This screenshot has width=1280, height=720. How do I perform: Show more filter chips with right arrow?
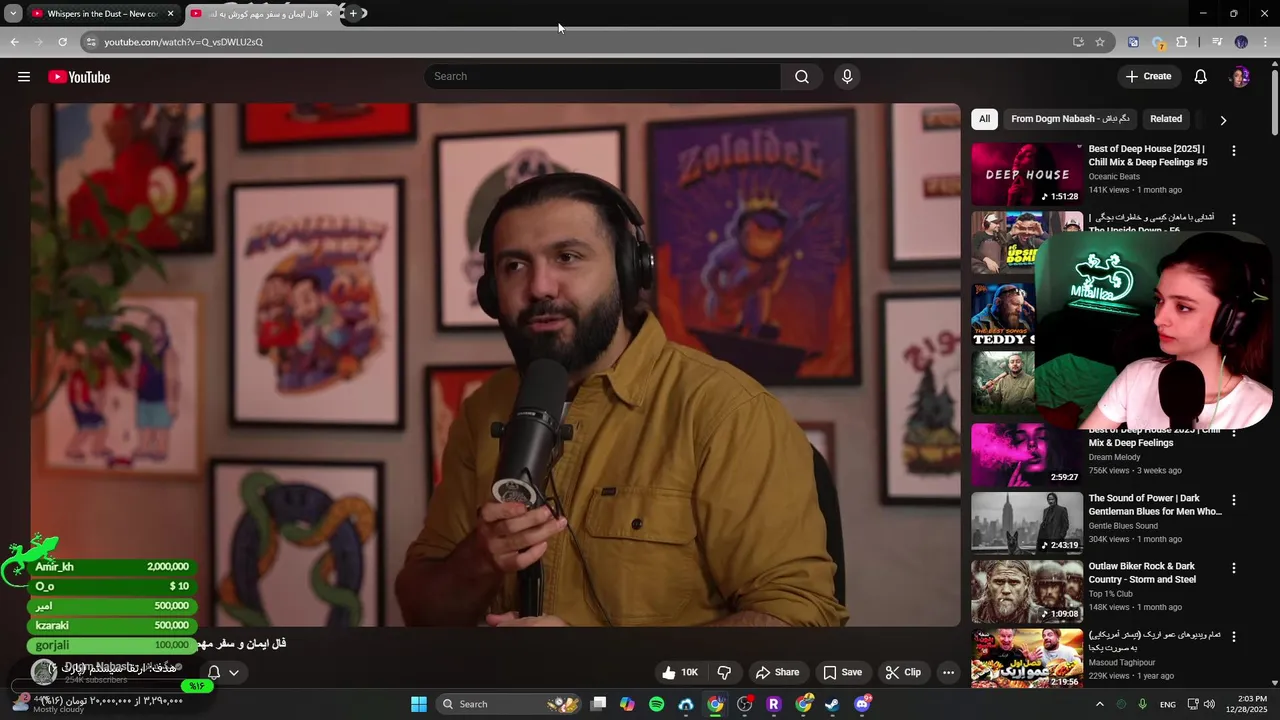coord(1223,120)
